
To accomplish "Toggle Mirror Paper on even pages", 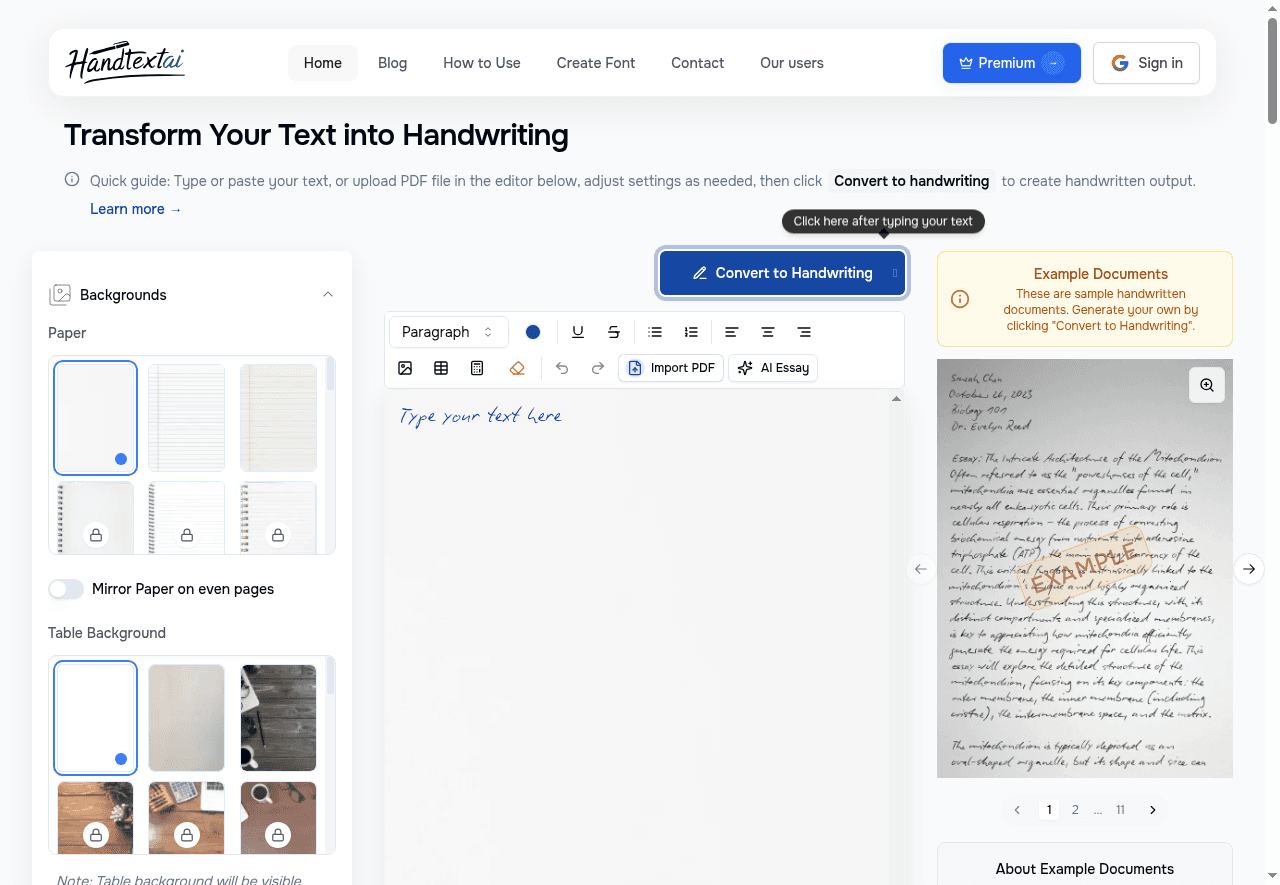I will 66,589.
